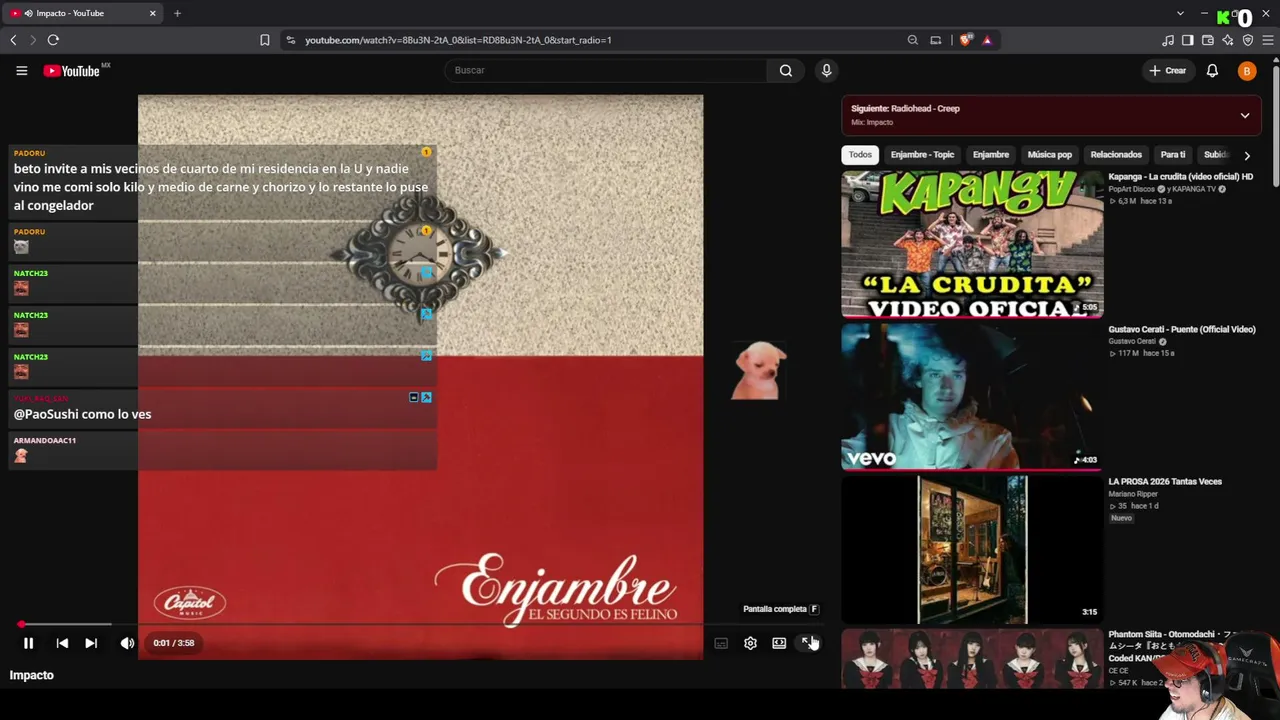The height and width of the screenshot is (720, 1280).
Task: Open Kapanga - La crudita video title
Action: pyautogui.click(x=1180, y=177)
